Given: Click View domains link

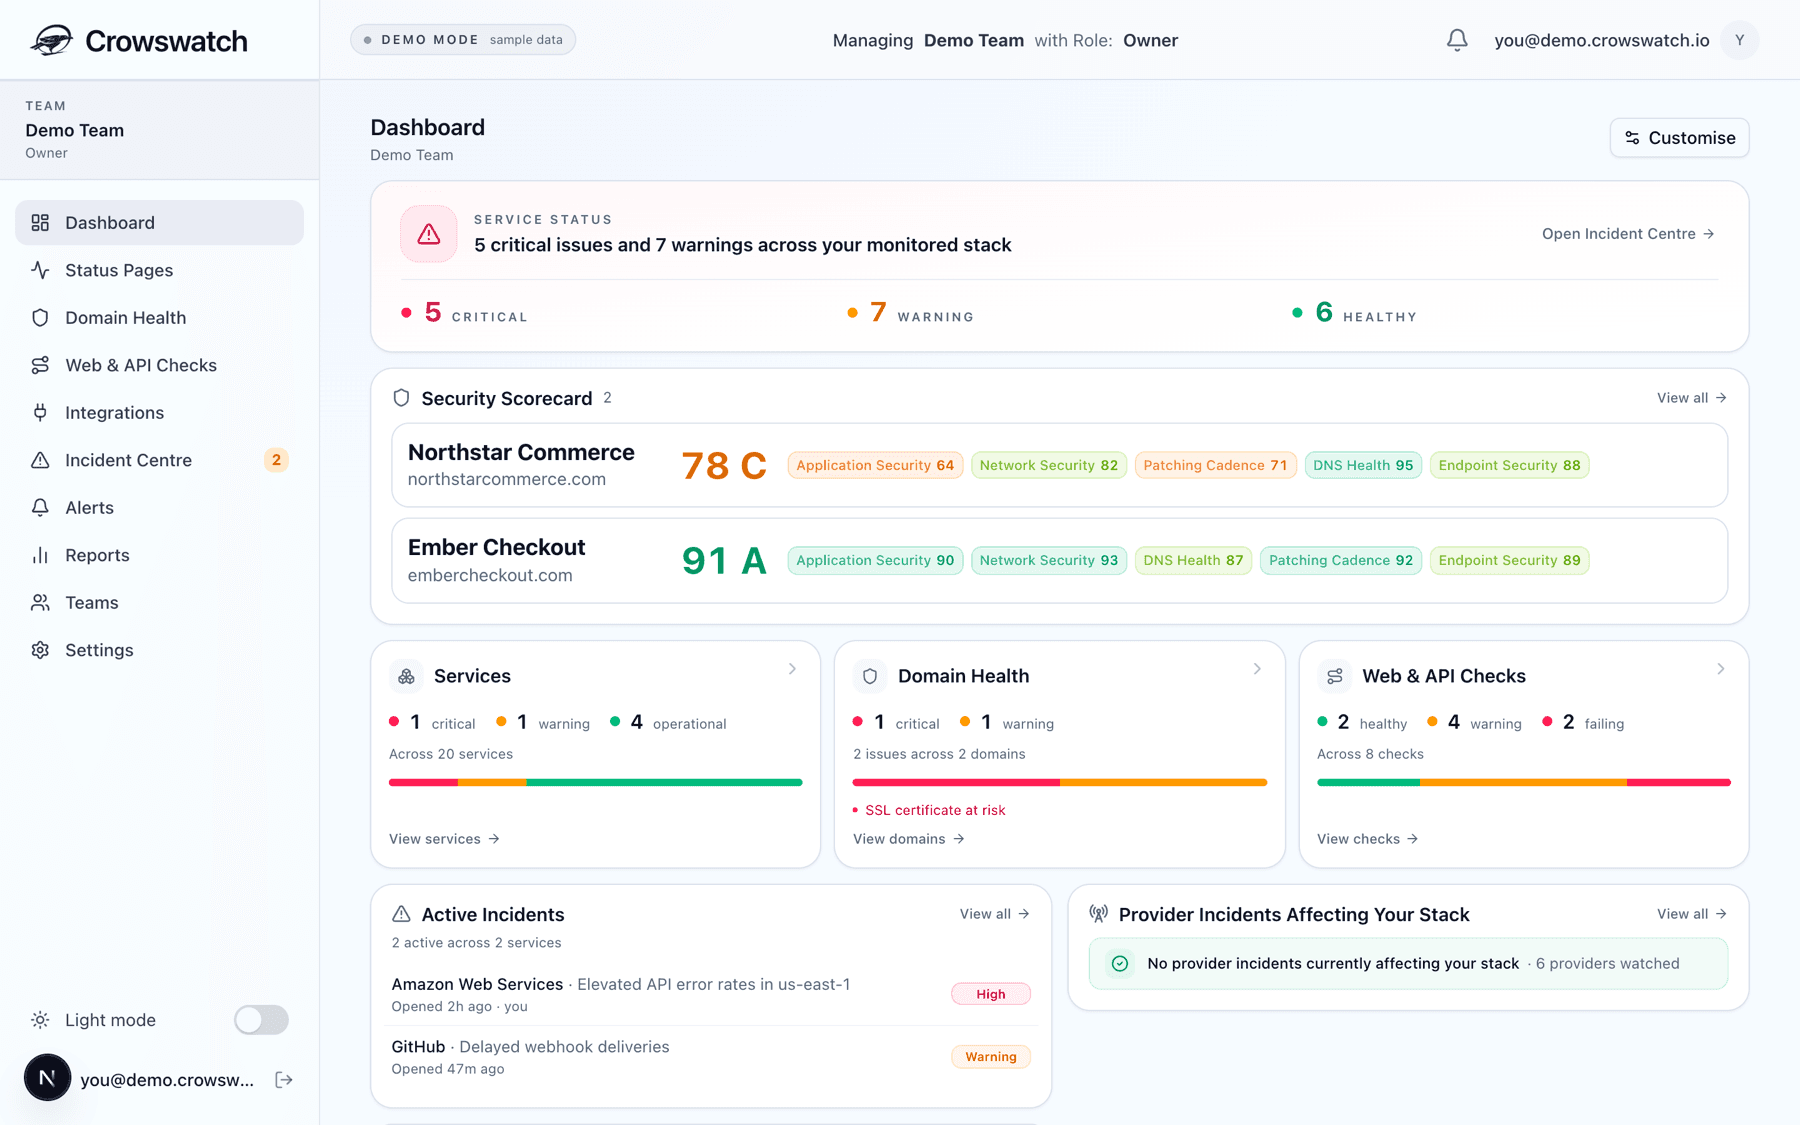Looking at the screenshot, I should [x=908, y=839].
